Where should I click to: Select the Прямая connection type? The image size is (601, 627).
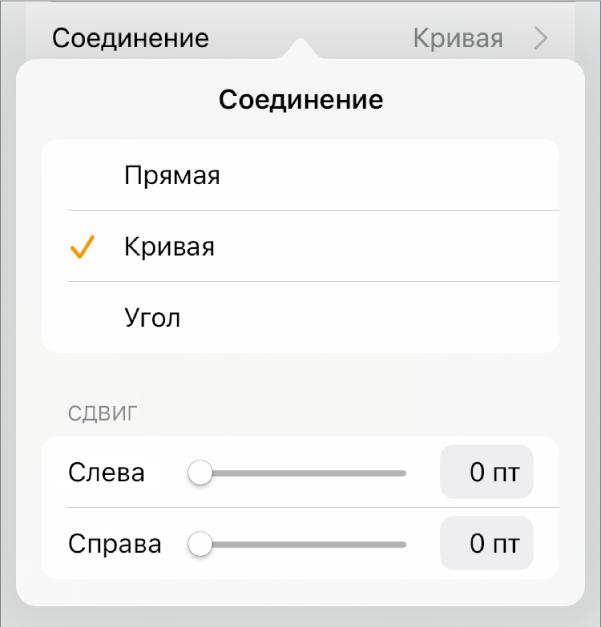coord(172,176)
